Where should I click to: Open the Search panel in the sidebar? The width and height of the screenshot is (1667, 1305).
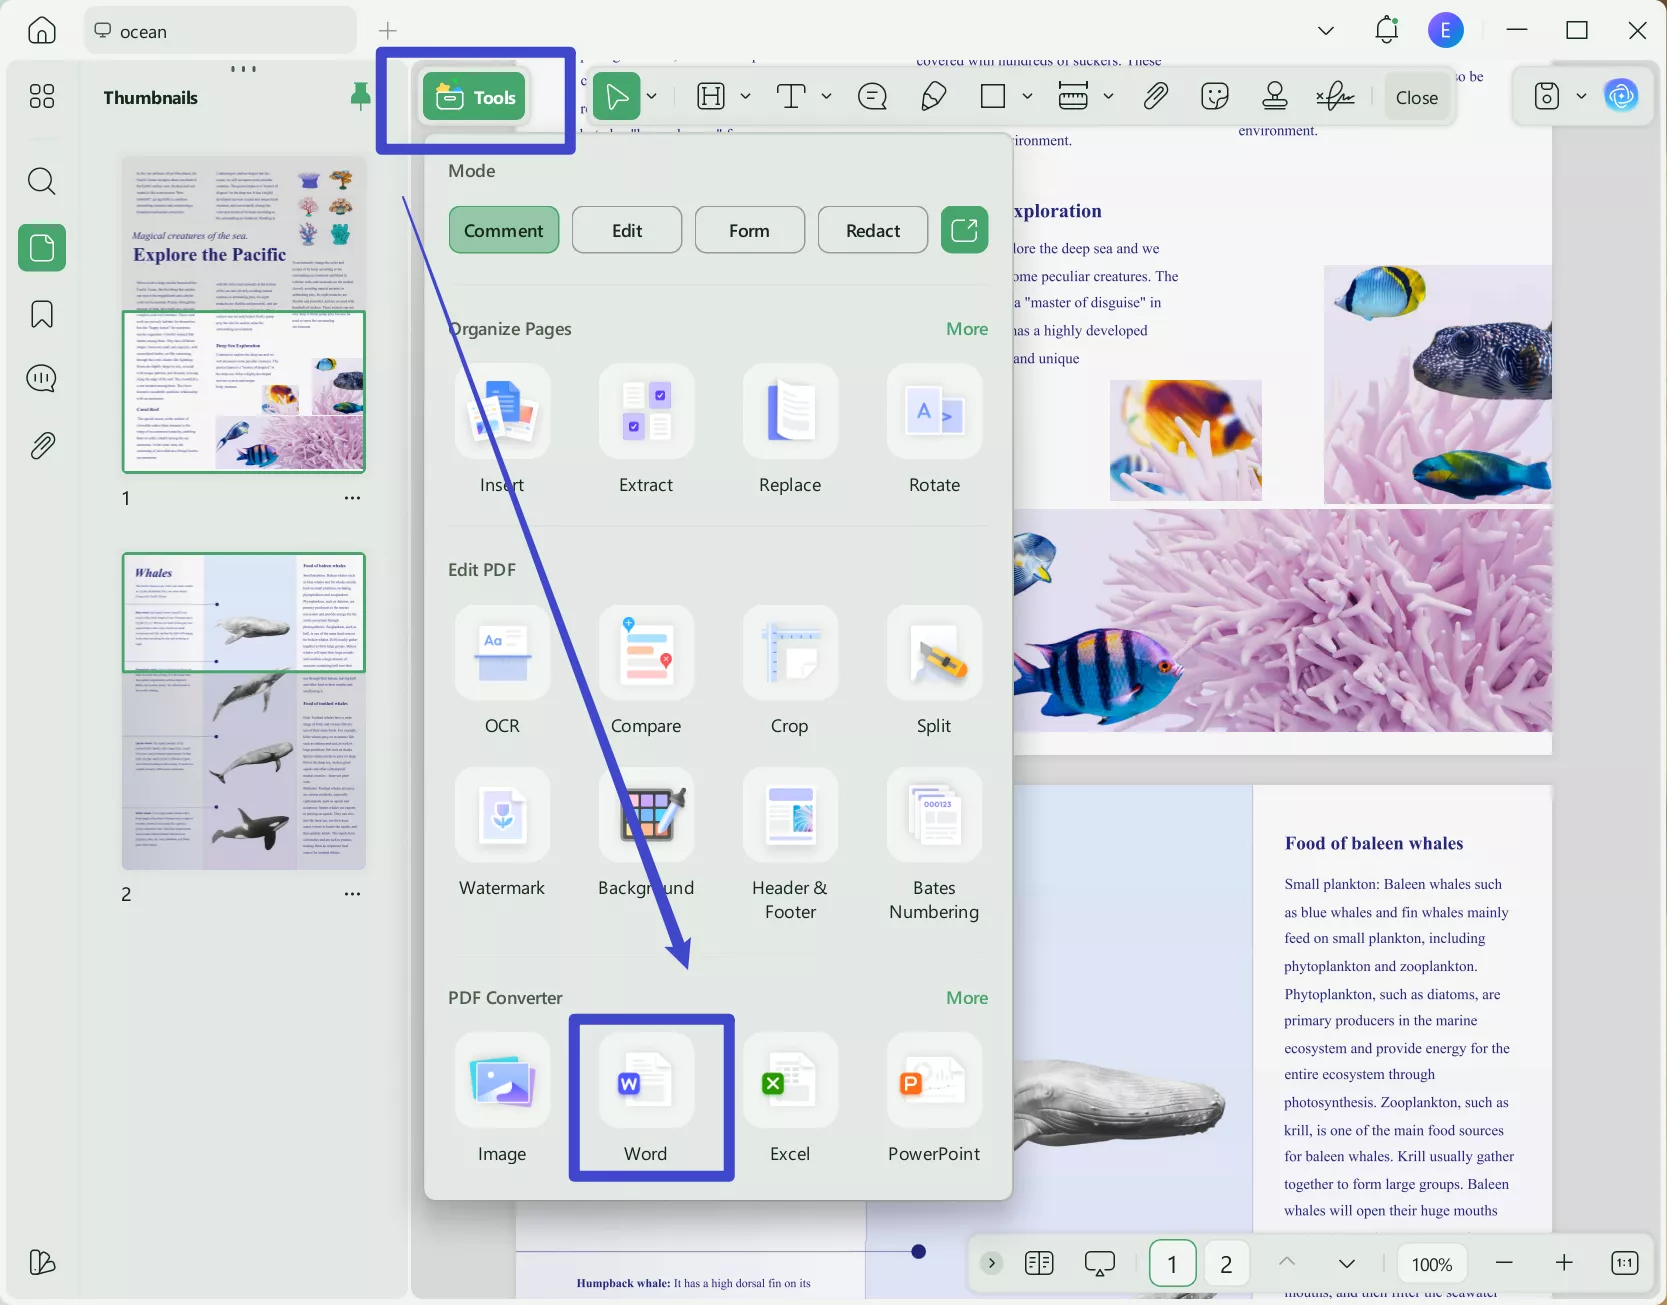click(41, 181)
